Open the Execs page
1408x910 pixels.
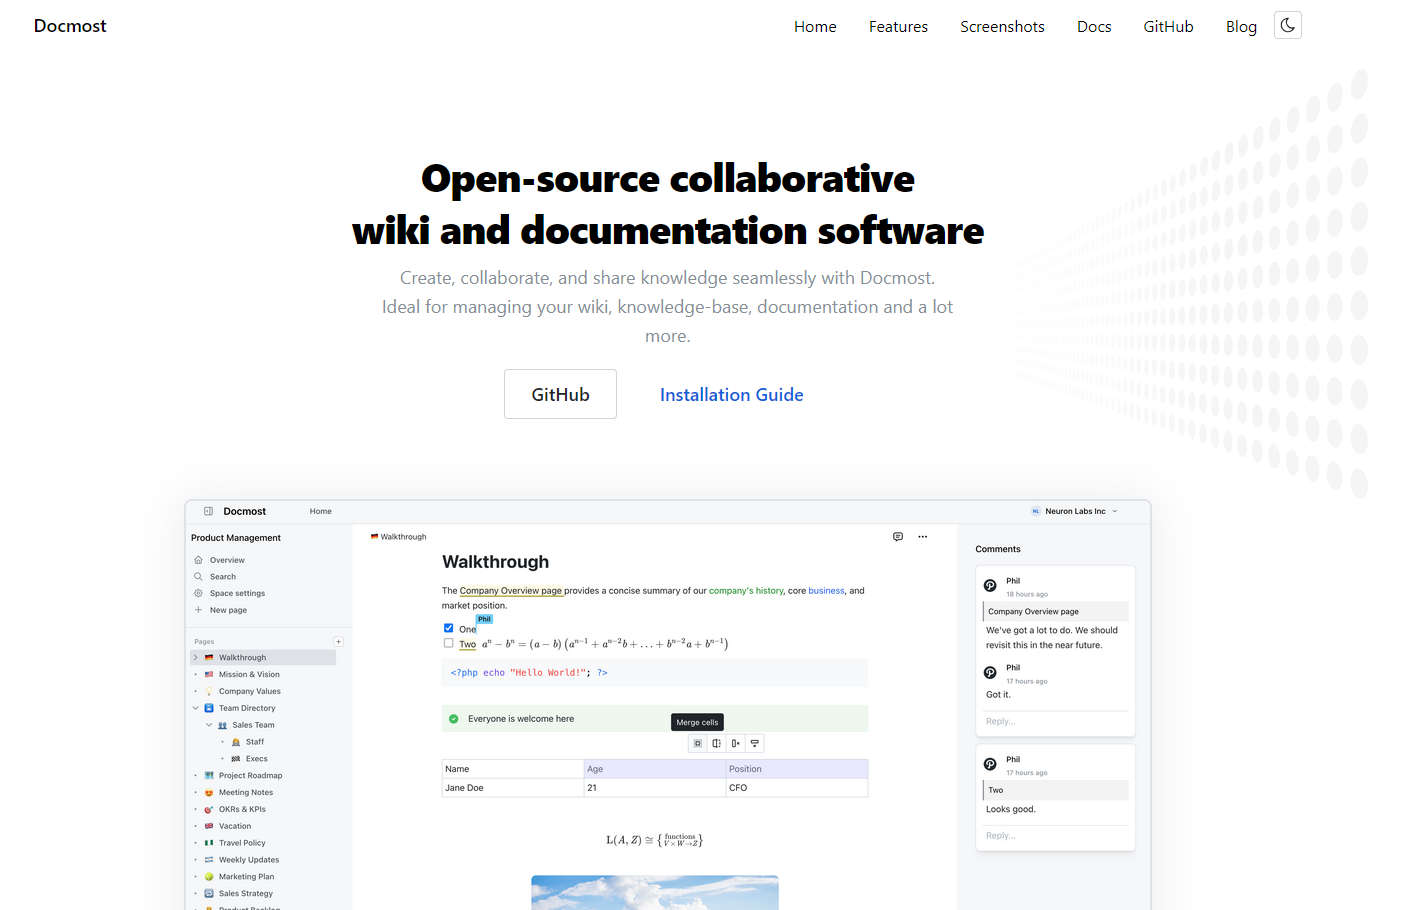pos(257,759)
